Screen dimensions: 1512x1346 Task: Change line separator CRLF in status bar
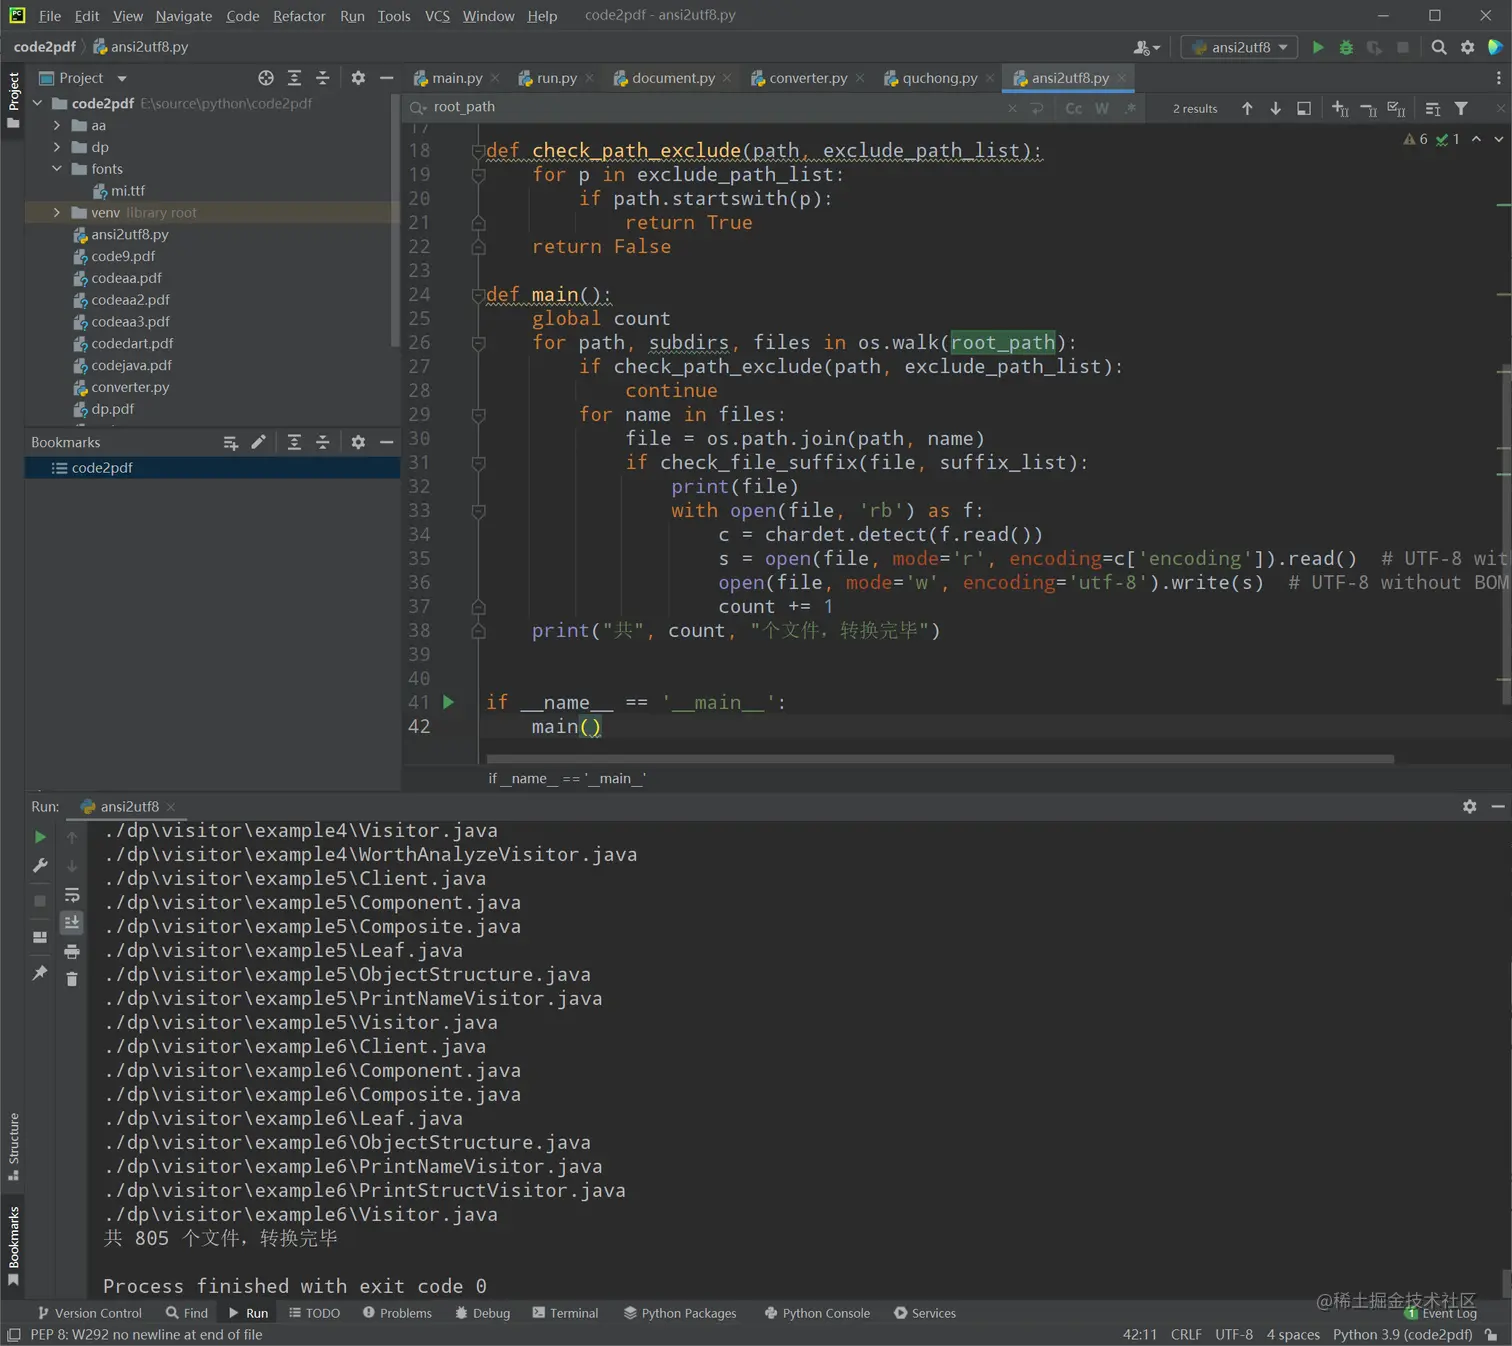pyautogui.click(x=1186, y=1334)
